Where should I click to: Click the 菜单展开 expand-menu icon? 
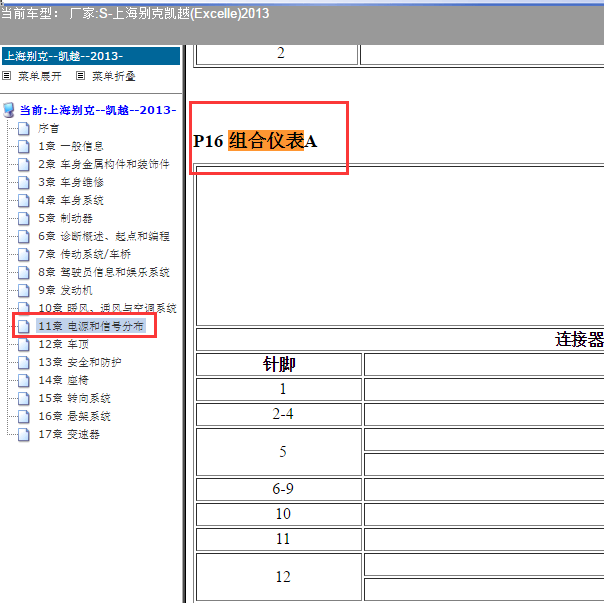pos(7,76)
